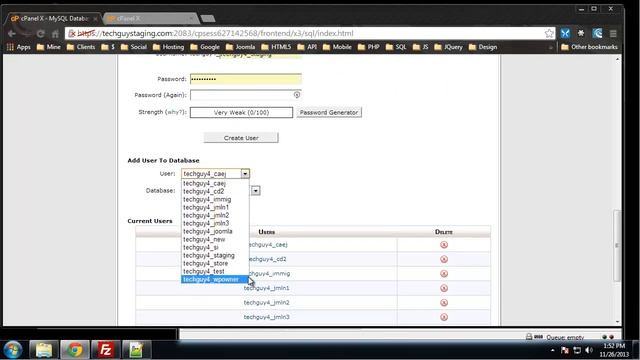Open the Other bookmarks folder
Viewport: 640px width, 360px height.
pyautogui.click(x=589, y=47)
